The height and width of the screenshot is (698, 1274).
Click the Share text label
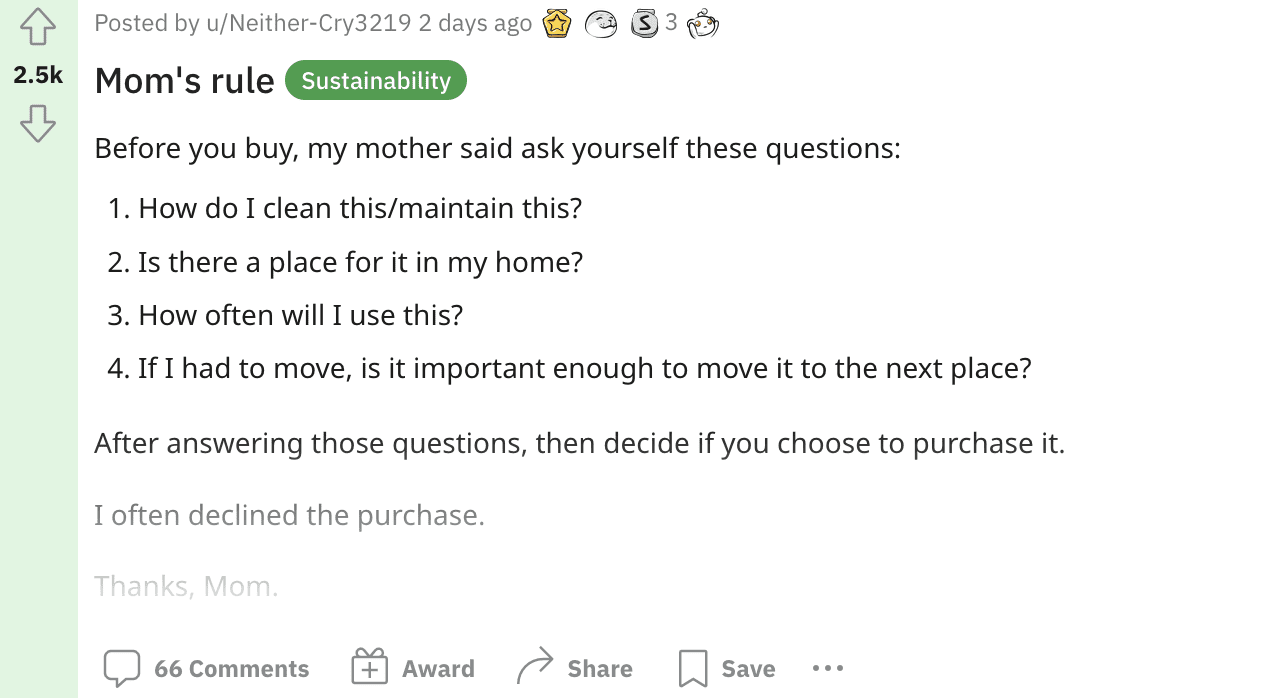(x=600, y=668)
